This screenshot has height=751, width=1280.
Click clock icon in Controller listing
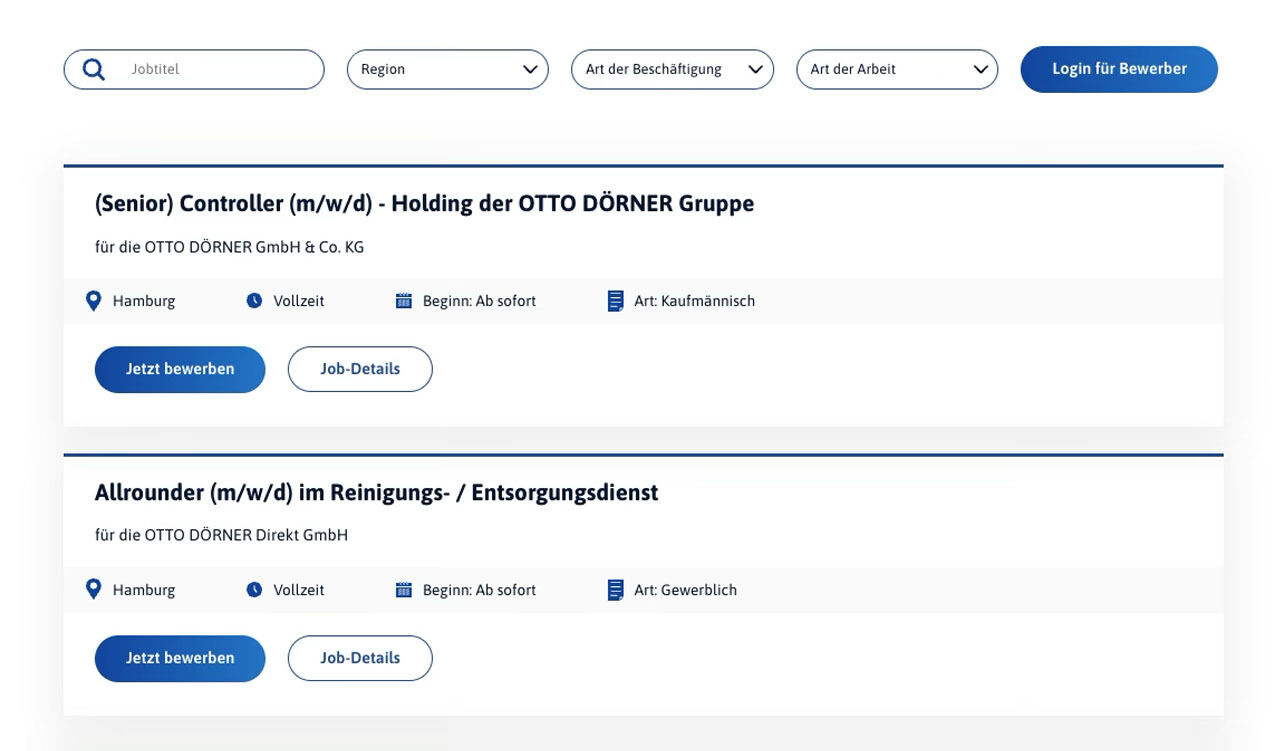(x=254, y=301)
